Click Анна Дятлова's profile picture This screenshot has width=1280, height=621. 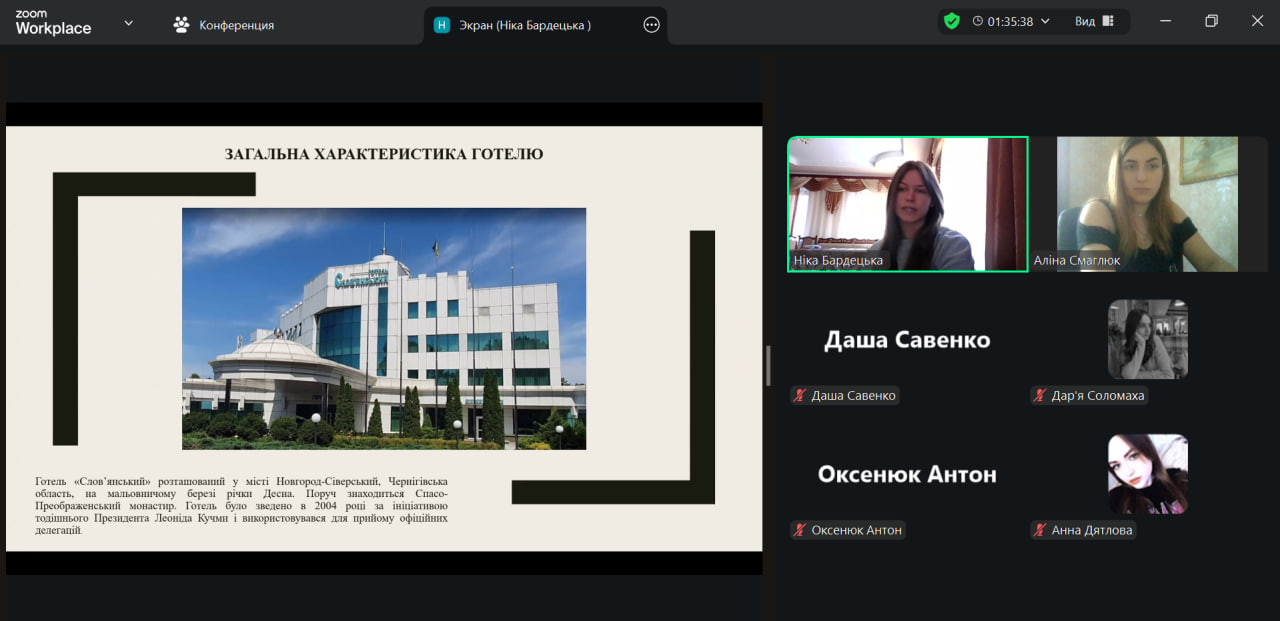[x=1147, y=474]
